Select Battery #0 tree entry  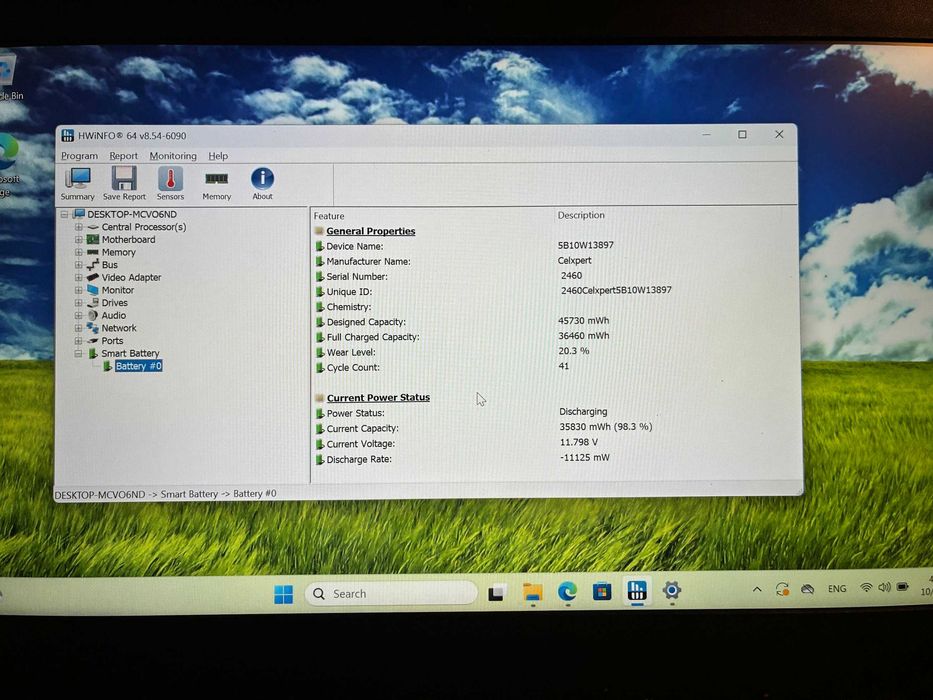pos(138,366)
